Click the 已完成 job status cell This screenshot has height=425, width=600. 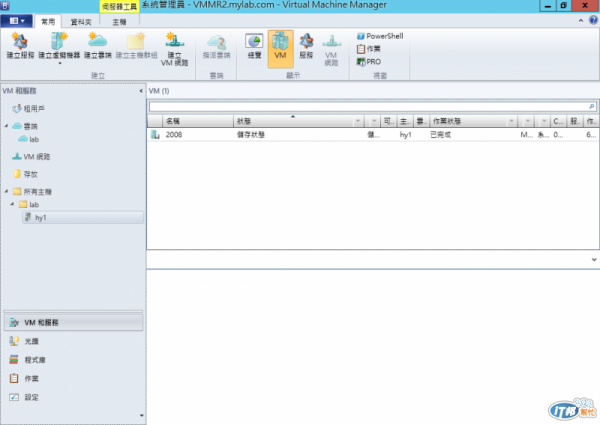pyautogui.click(x=440, y=135)
